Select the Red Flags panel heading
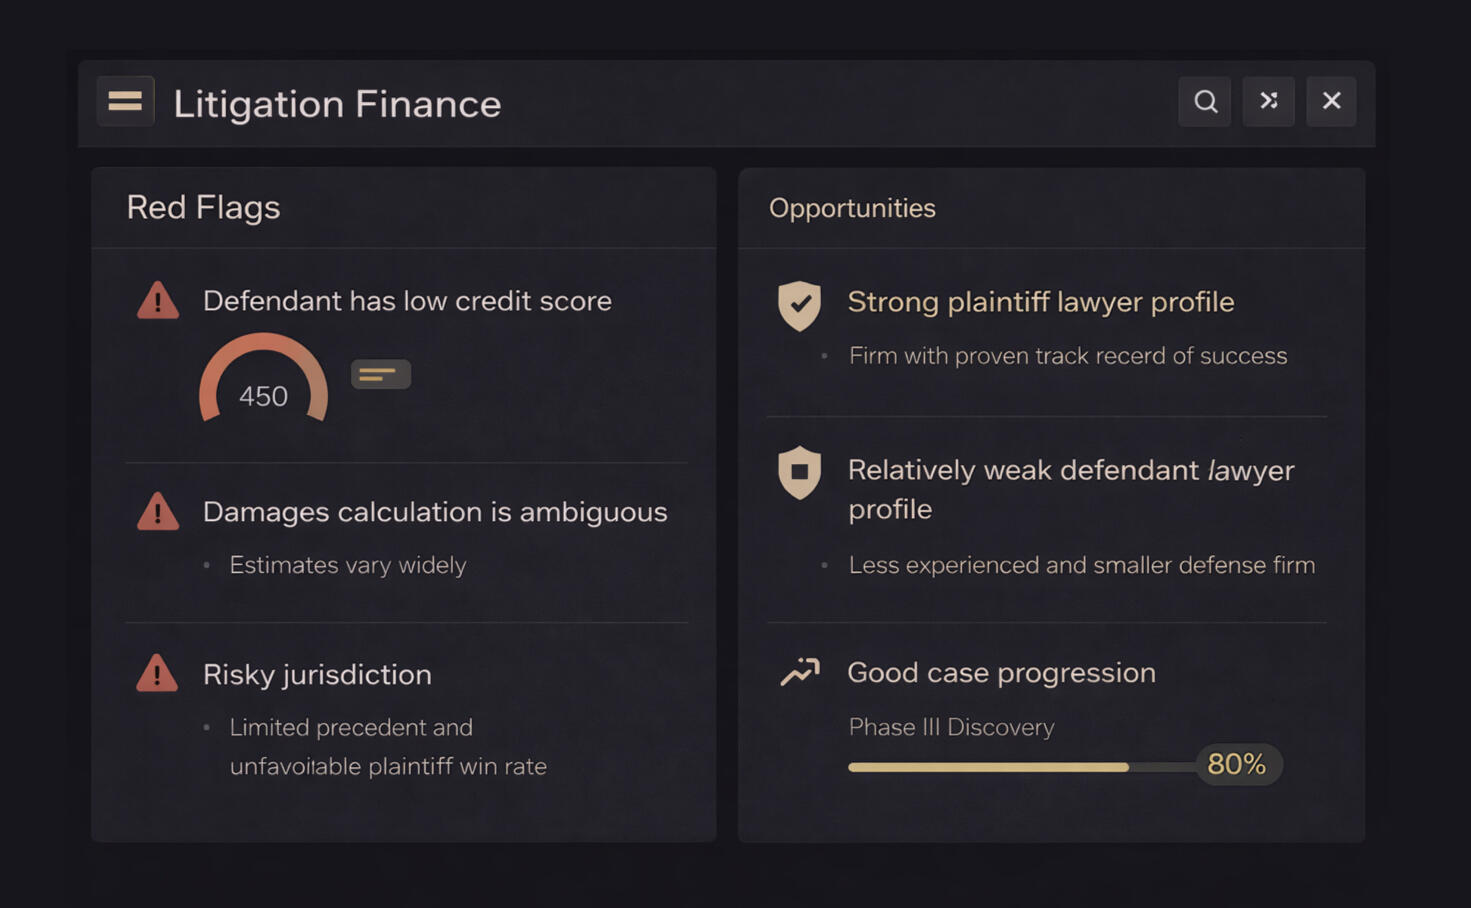 203,207
